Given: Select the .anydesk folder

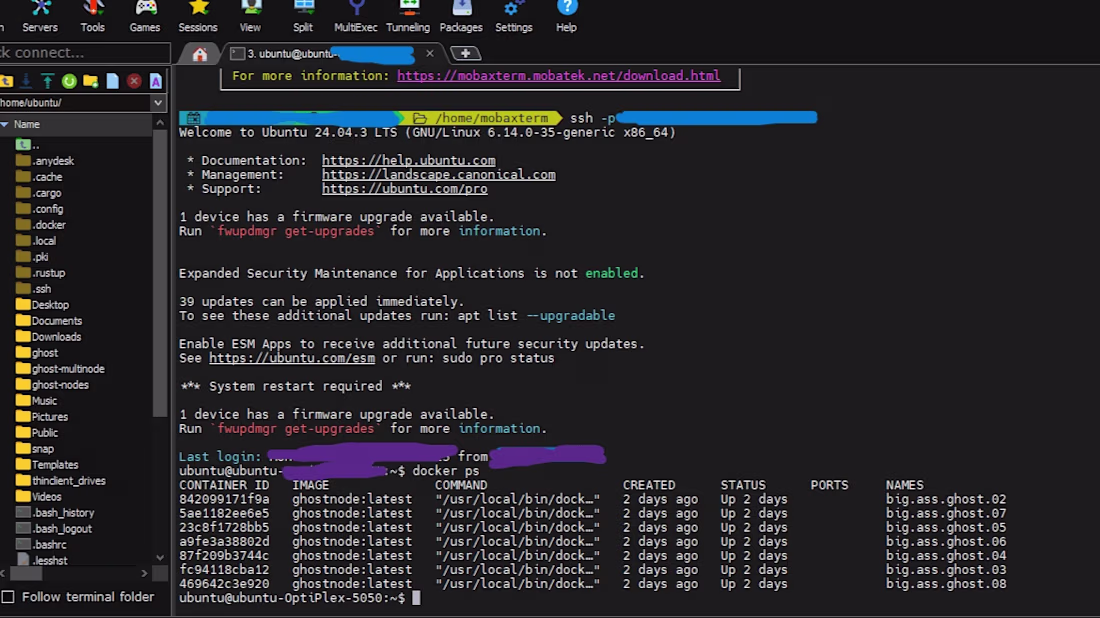Looking at the screenshot, I should (x=45, y=161).
